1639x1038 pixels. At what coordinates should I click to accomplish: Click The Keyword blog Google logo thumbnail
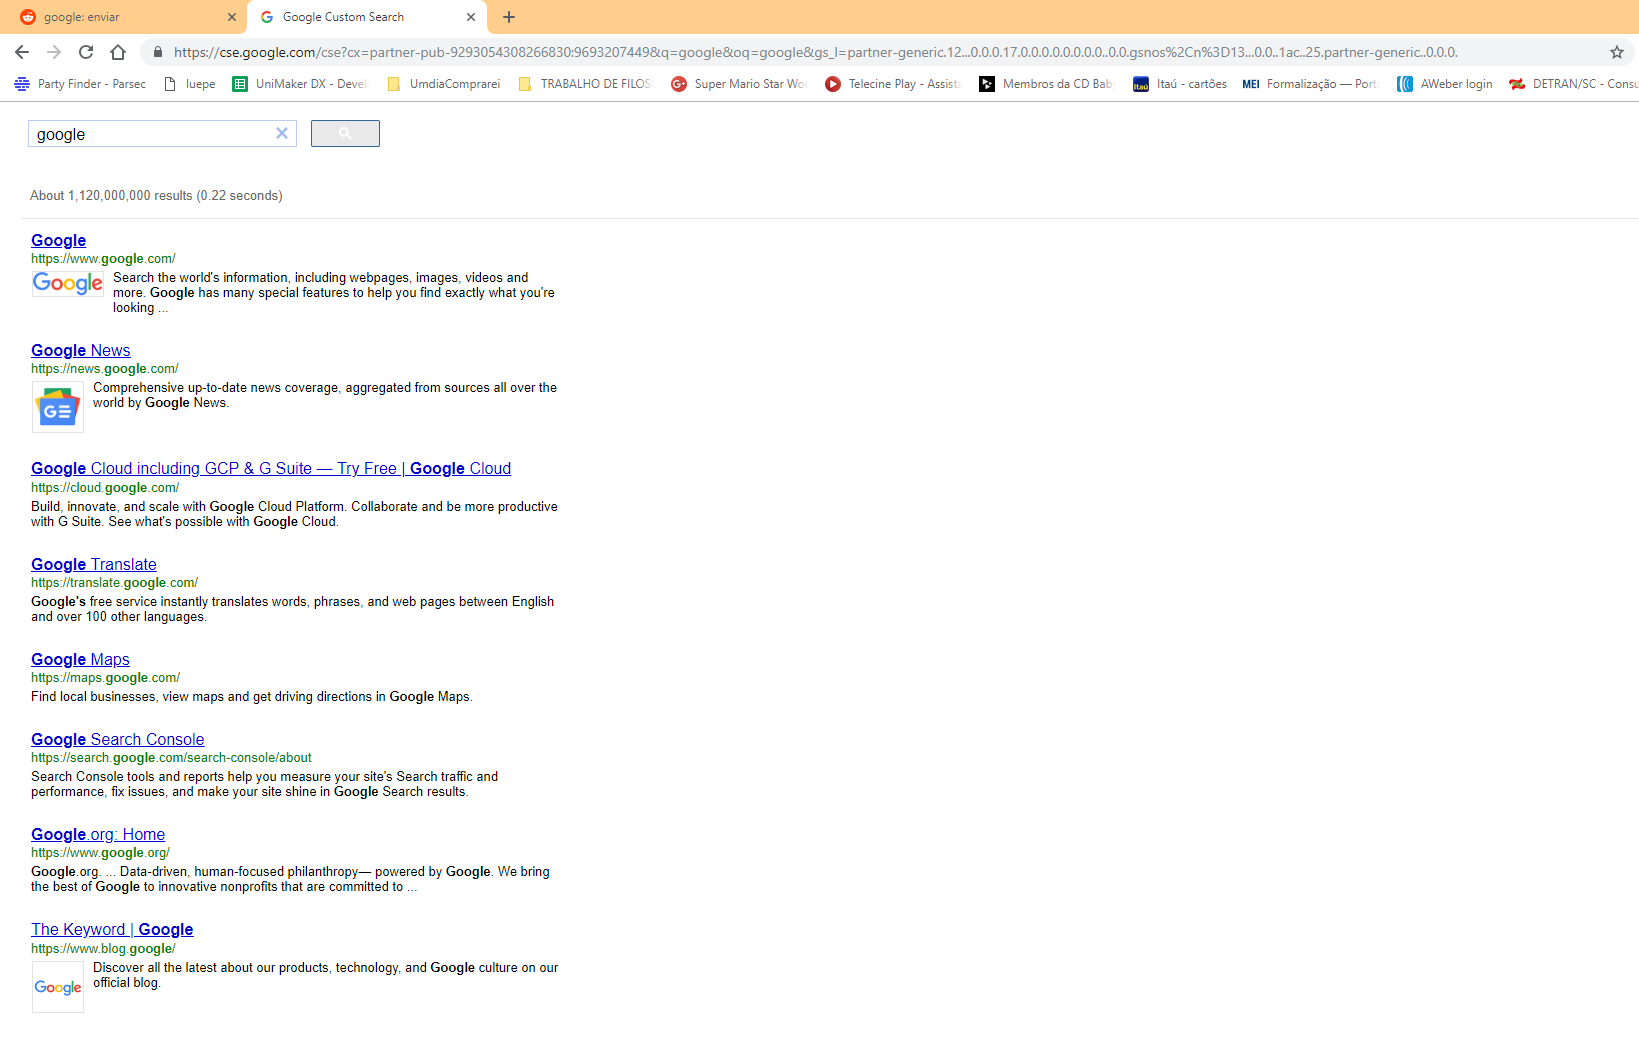(x=58, y=987)
